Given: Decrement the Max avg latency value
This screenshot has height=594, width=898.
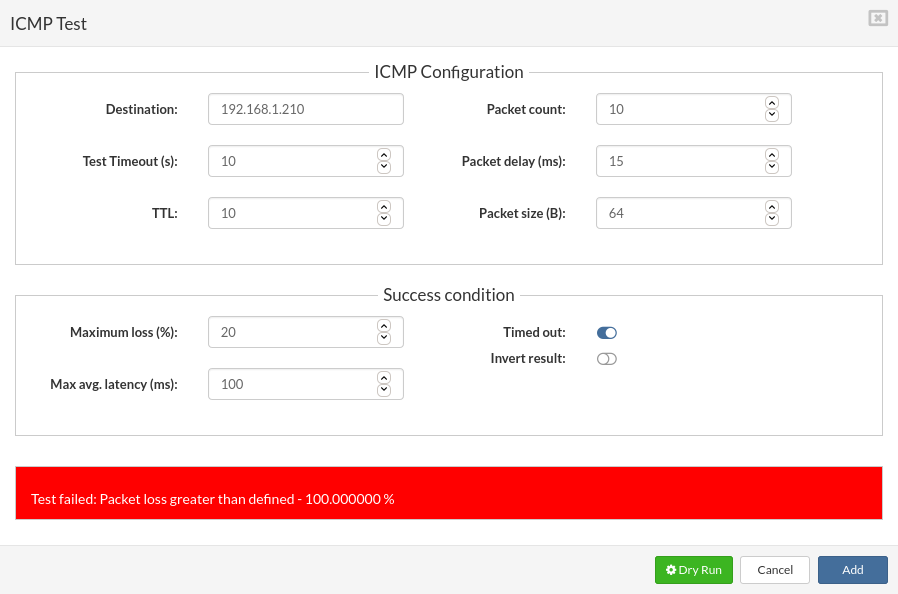Looking at the screenshot, I should coord(383,389).
